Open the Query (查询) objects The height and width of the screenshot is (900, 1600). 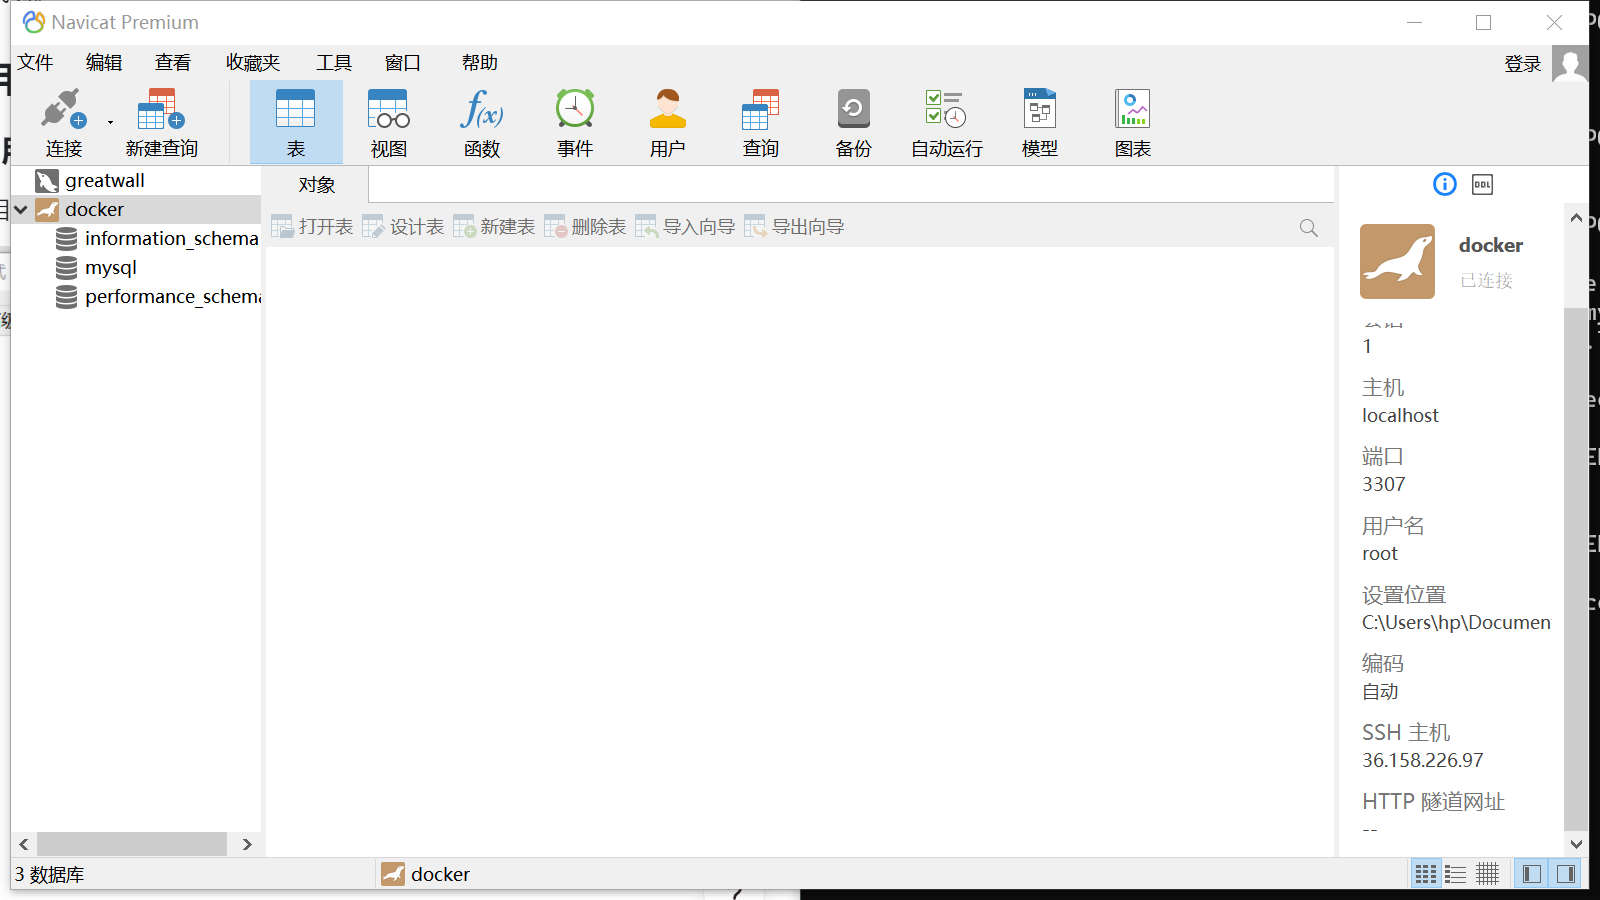[760, 123]
